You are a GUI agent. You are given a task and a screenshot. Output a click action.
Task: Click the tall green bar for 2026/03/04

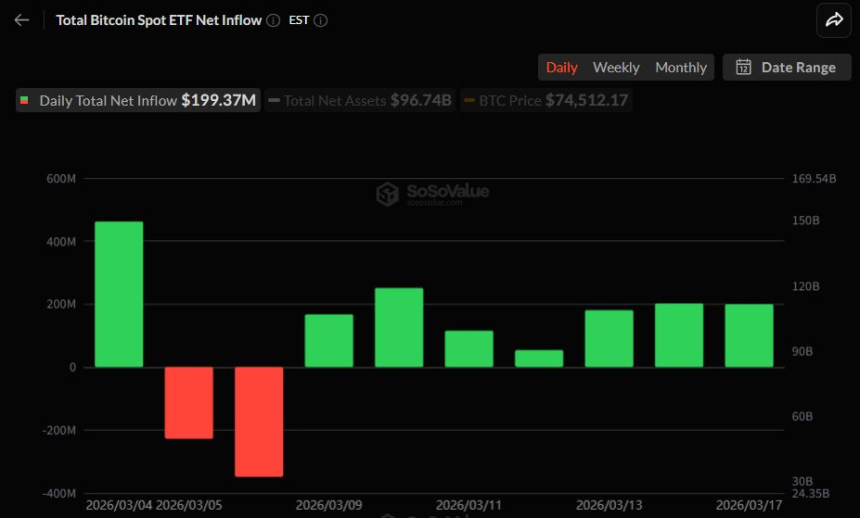(119, 294)
